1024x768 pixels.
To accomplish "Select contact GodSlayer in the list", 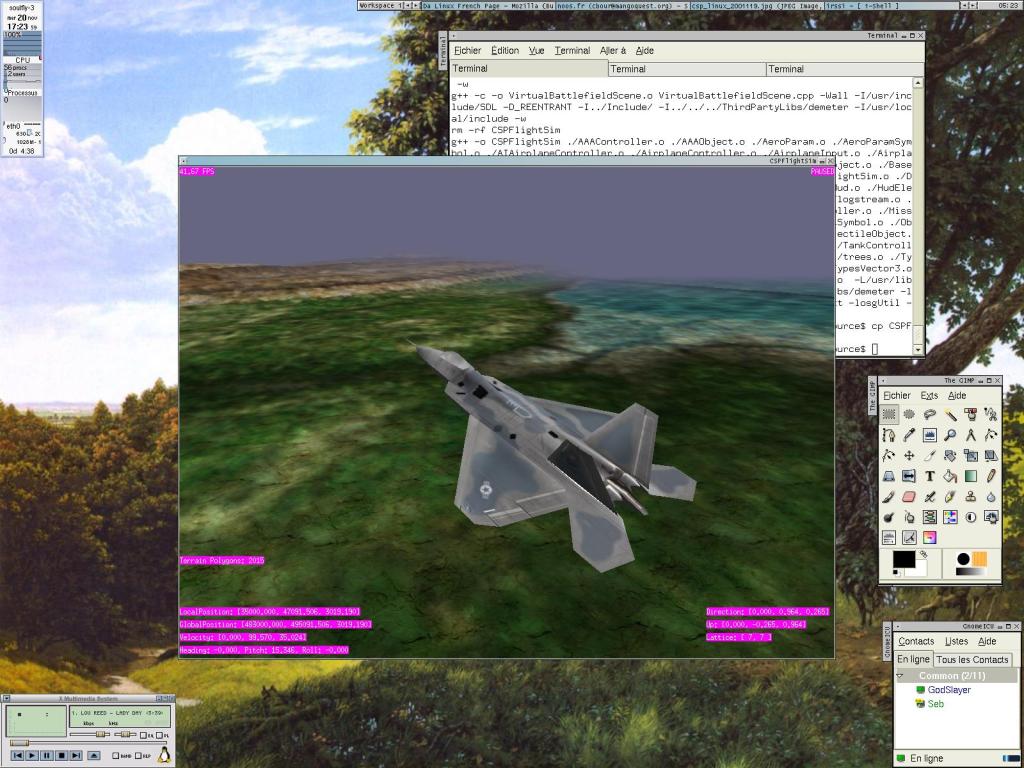I will [948, 690].
